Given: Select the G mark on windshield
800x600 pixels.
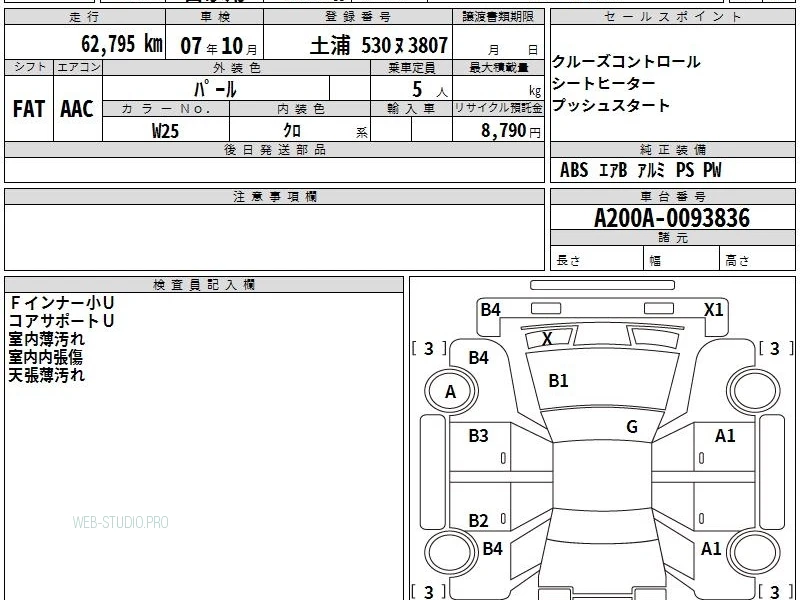Looking at the screenshot, I should click(632, 427).
